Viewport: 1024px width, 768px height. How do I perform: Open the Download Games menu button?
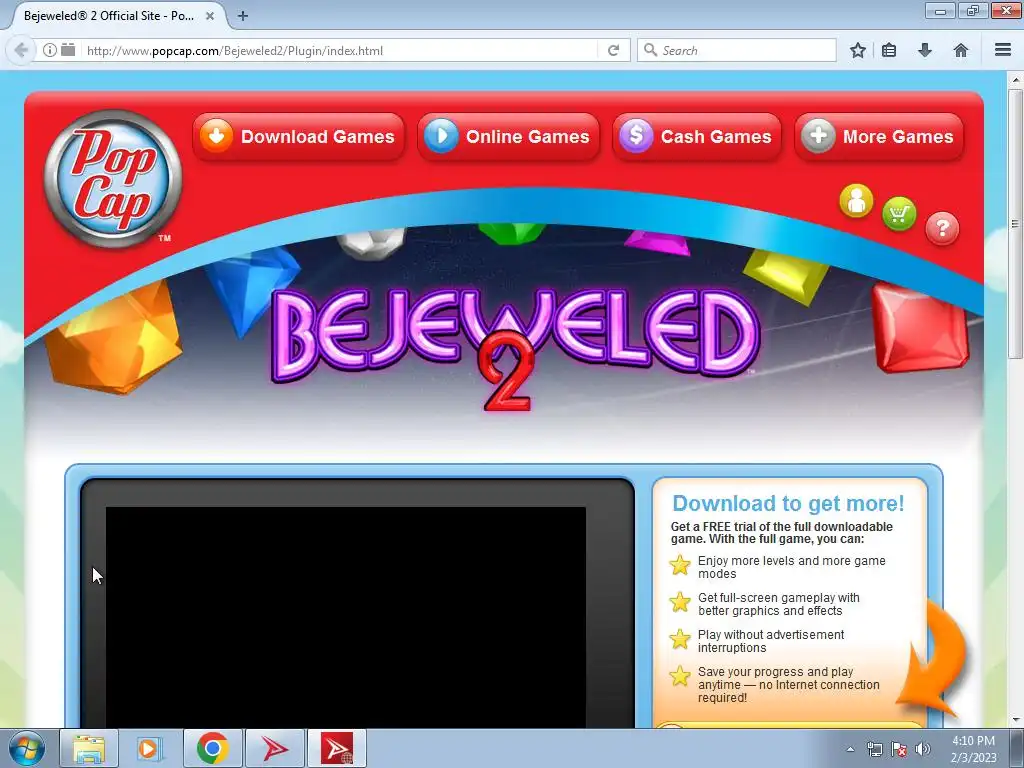click(299, 136)
